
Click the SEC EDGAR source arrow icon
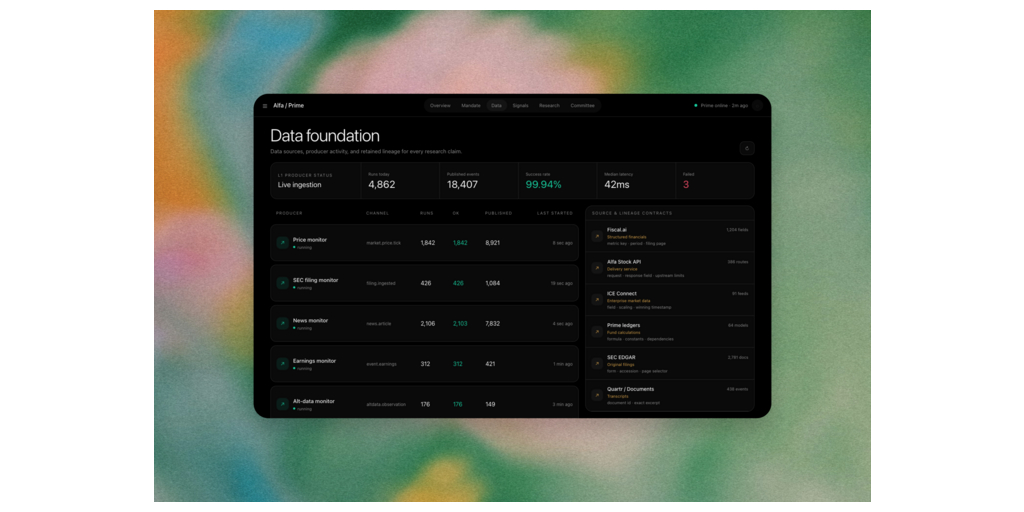coord(597,364)
